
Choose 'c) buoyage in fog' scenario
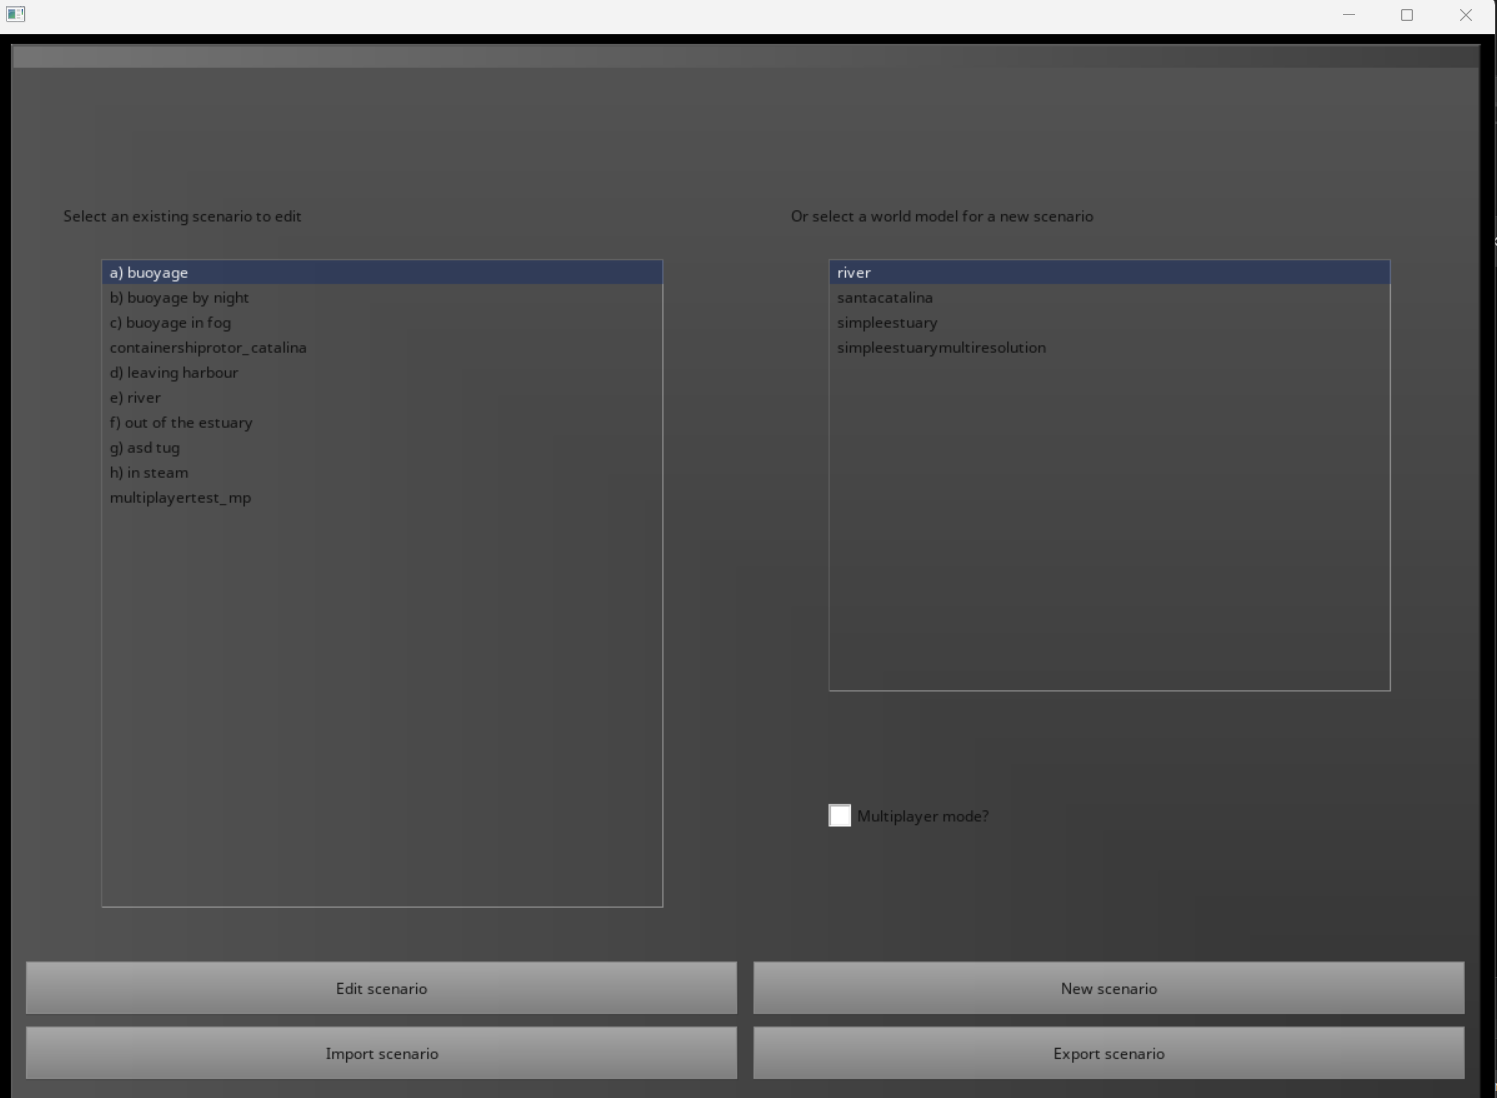170,322
